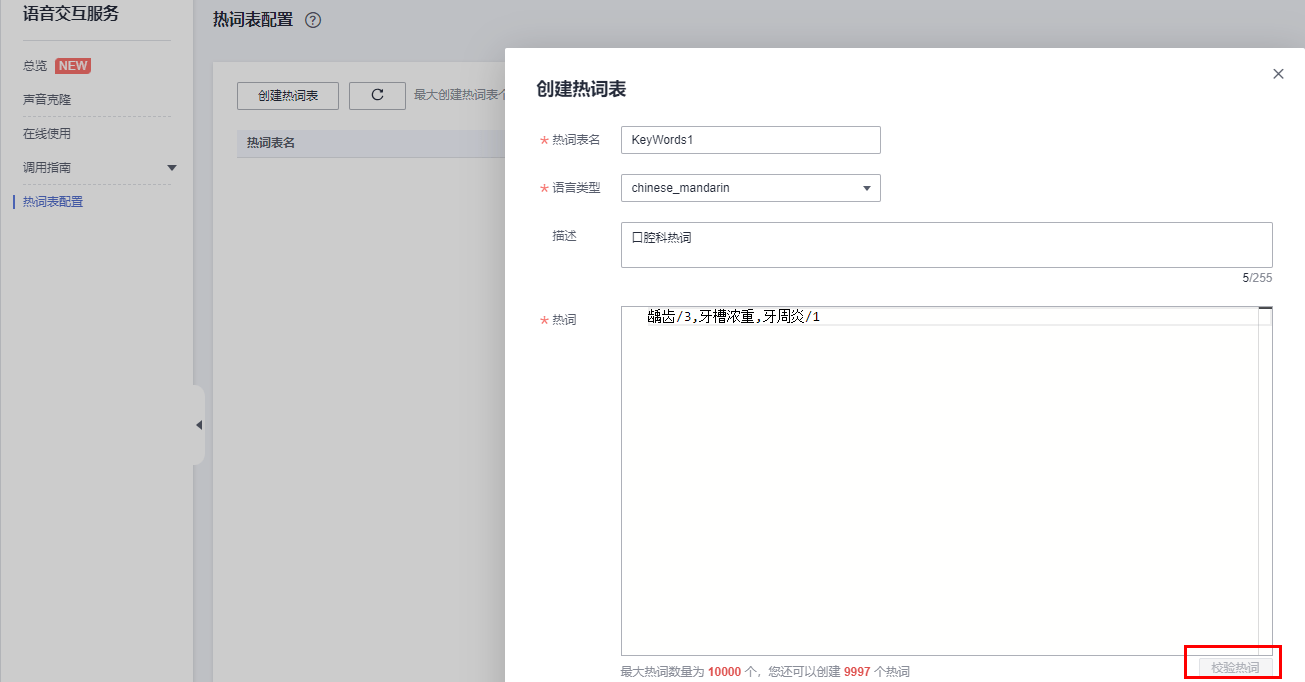Screen dimensions: 1305x682
Task: Click the 5/255 character counter
Action: click(x=1257, y=278)
